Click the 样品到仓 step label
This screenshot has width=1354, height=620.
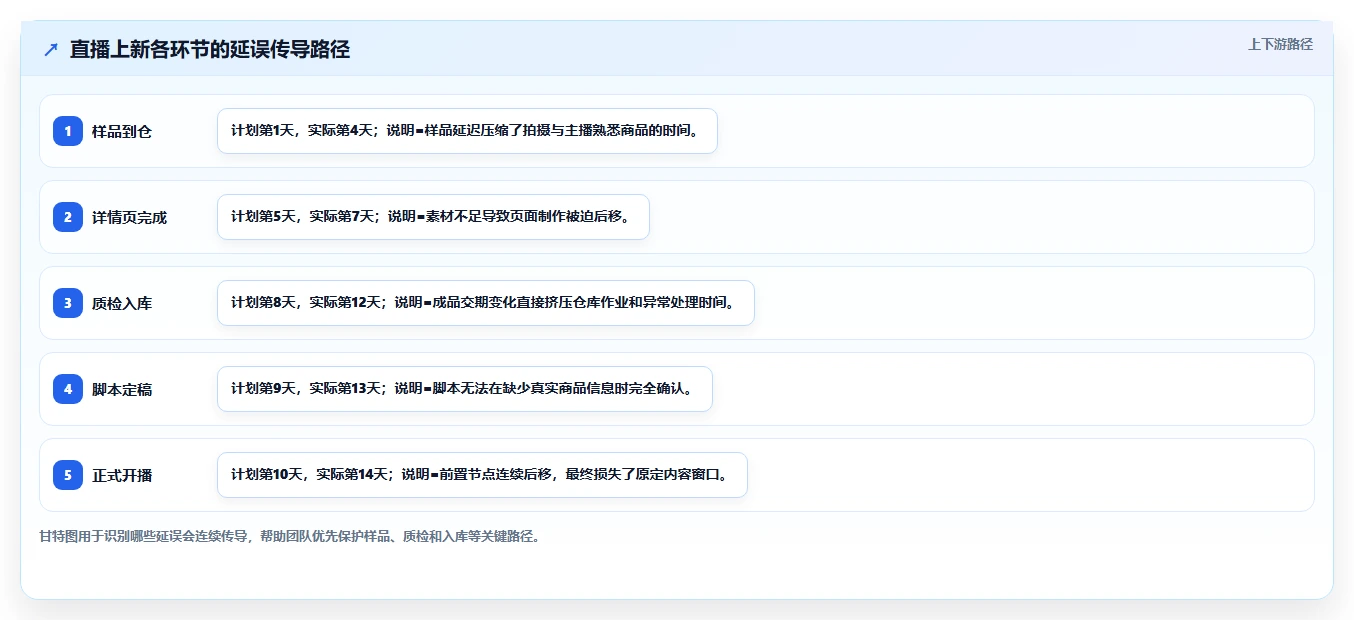pos(122,131)
